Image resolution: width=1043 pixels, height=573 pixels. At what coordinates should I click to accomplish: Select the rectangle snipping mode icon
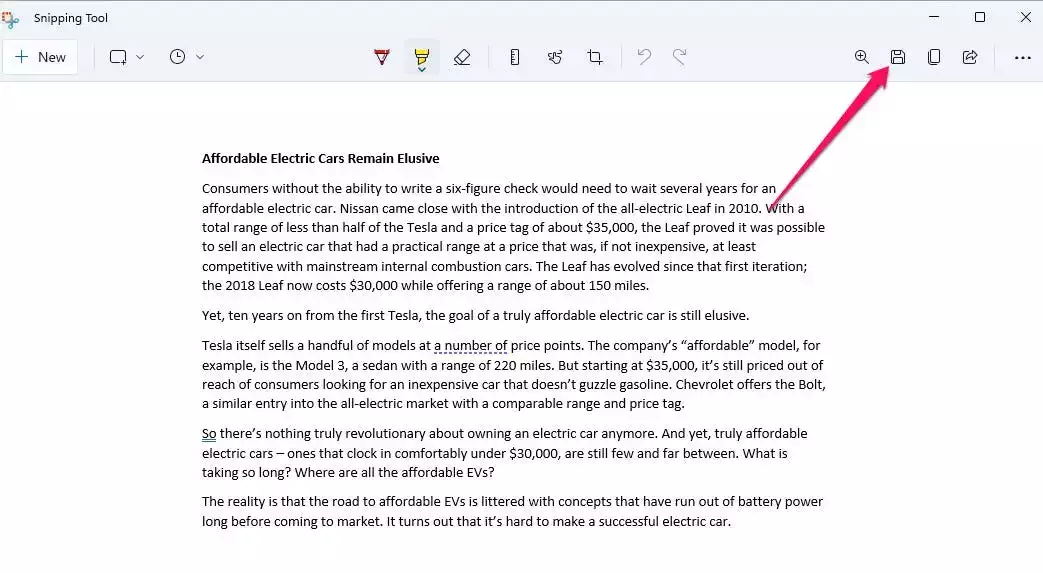click(118, 57)
